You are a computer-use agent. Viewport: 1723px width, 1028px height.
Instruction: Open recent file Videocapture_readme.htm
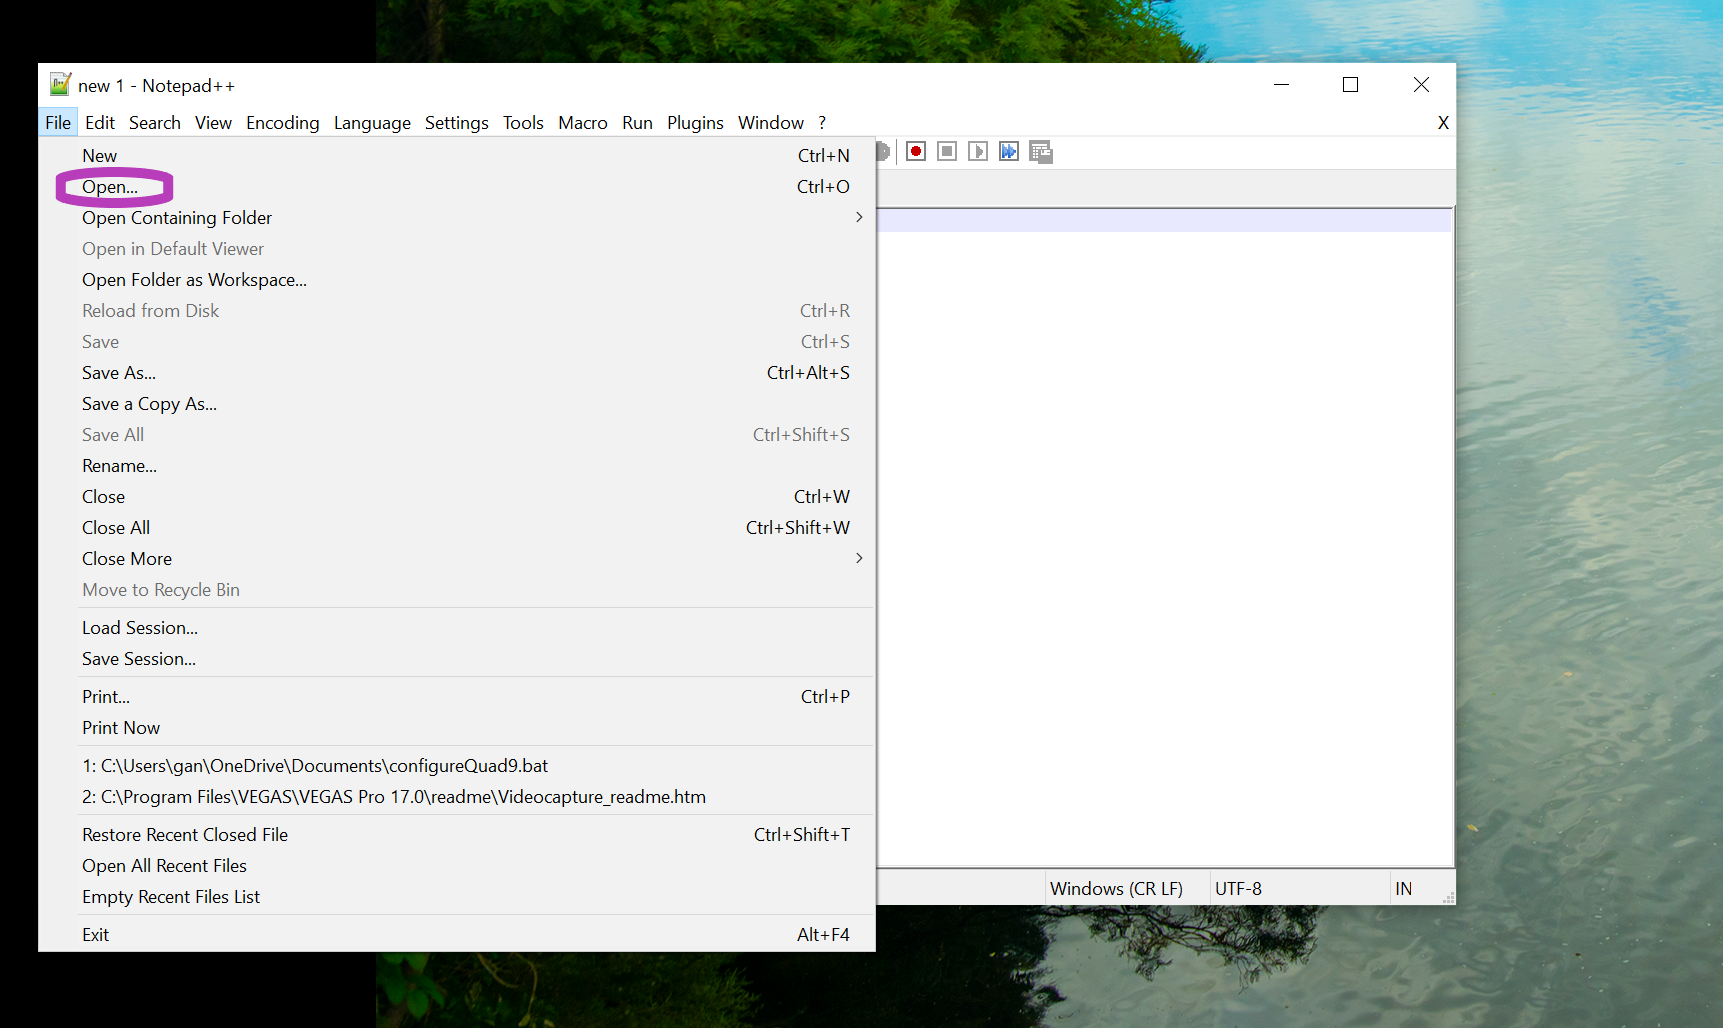[457, 796]
